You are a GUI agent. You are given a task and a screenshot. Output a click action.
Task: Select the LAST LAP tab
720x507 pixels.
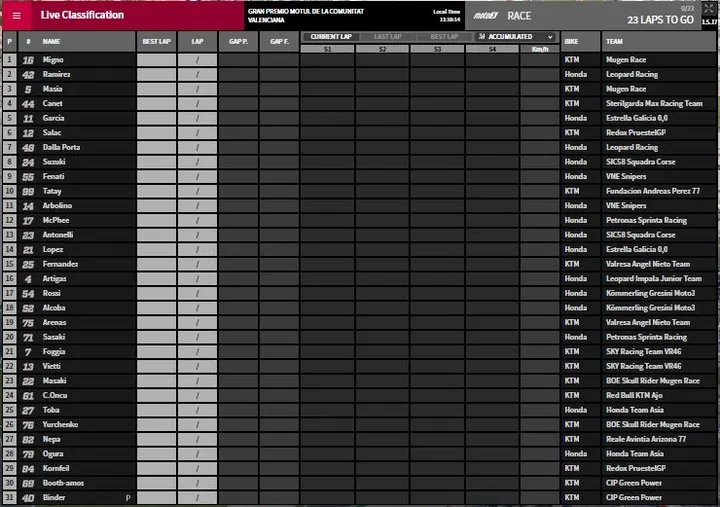pos(388,37)
